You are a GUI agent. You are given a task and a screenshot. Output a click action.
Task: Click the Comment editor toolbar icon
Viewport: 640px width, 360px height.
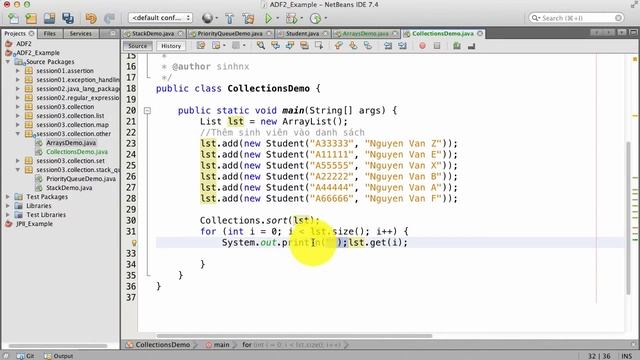tap(457, 46)
